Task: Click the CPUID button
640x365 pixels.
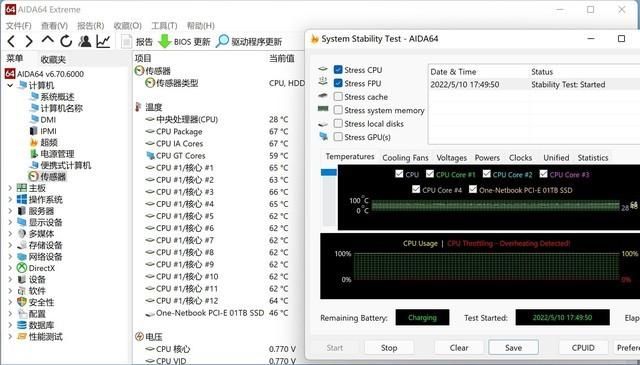Action: coord(583,348)
